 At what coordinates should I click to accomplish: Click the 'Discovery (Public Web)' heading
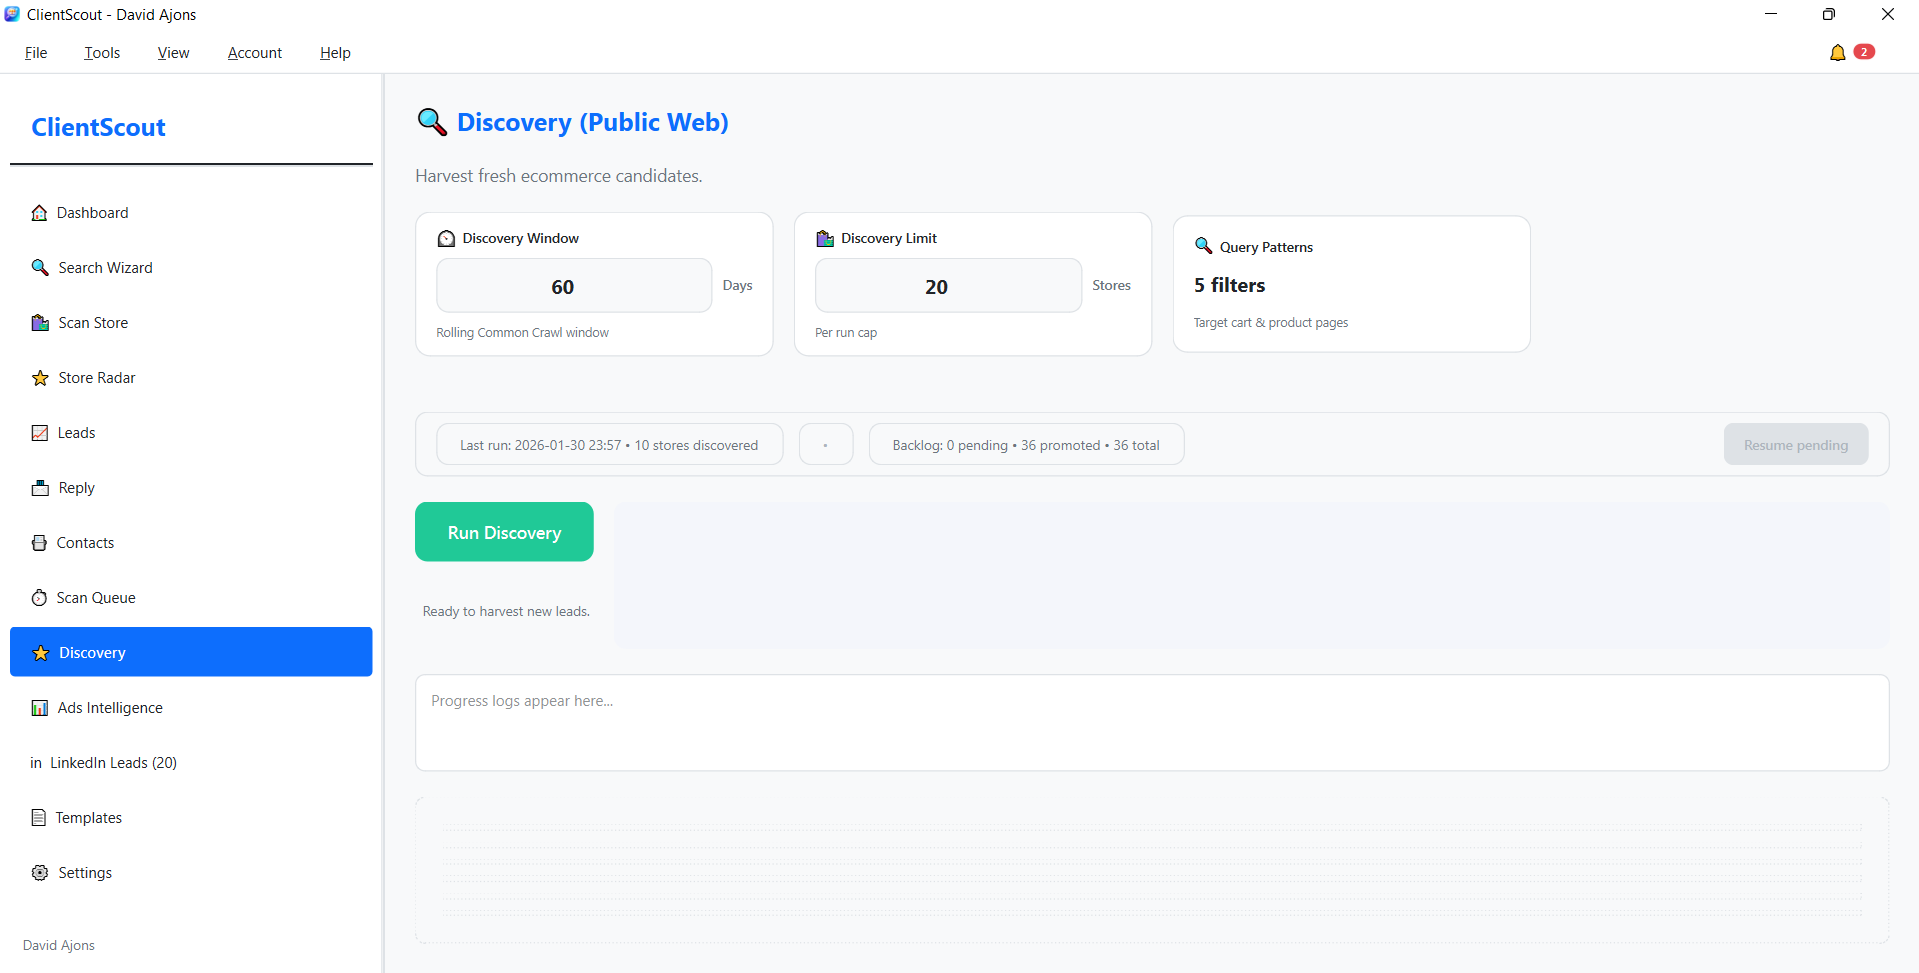592,122
